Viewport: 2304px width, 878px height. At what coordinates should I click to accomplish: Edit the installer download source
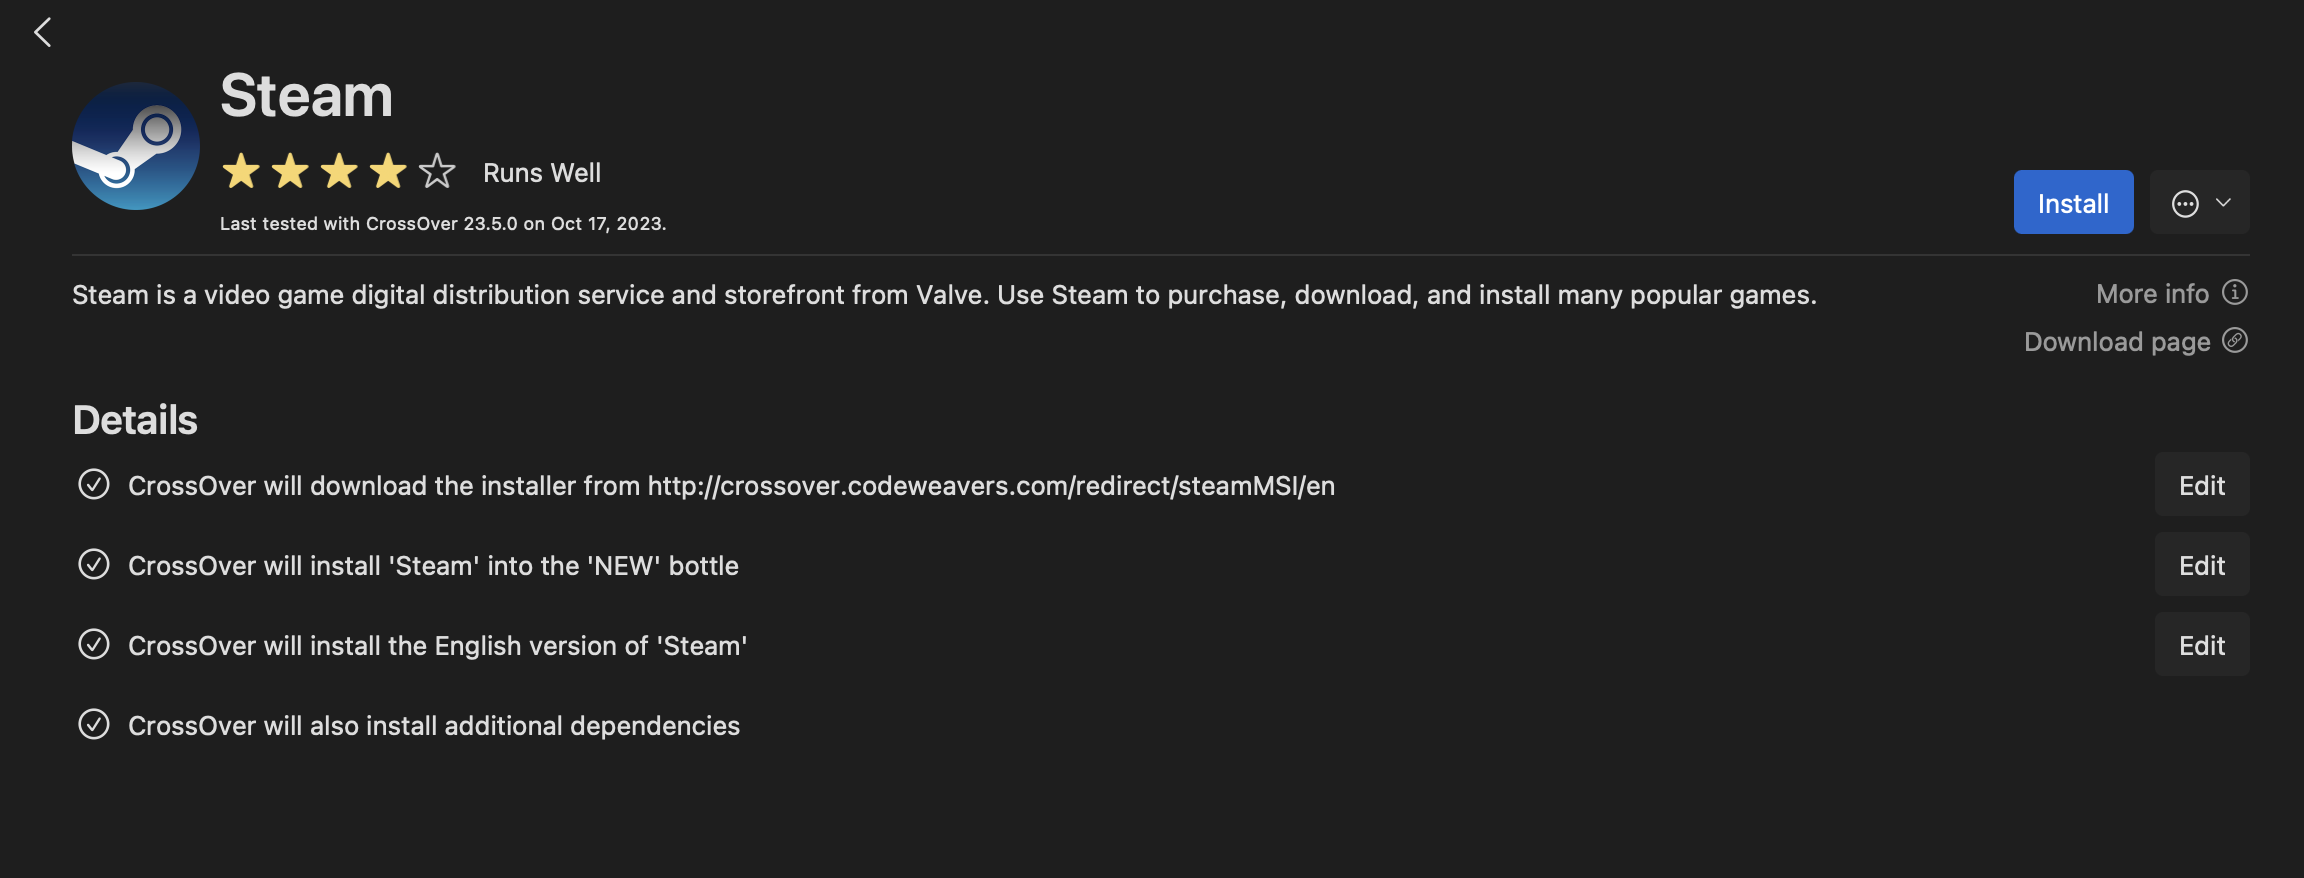tap(2201, 485)
